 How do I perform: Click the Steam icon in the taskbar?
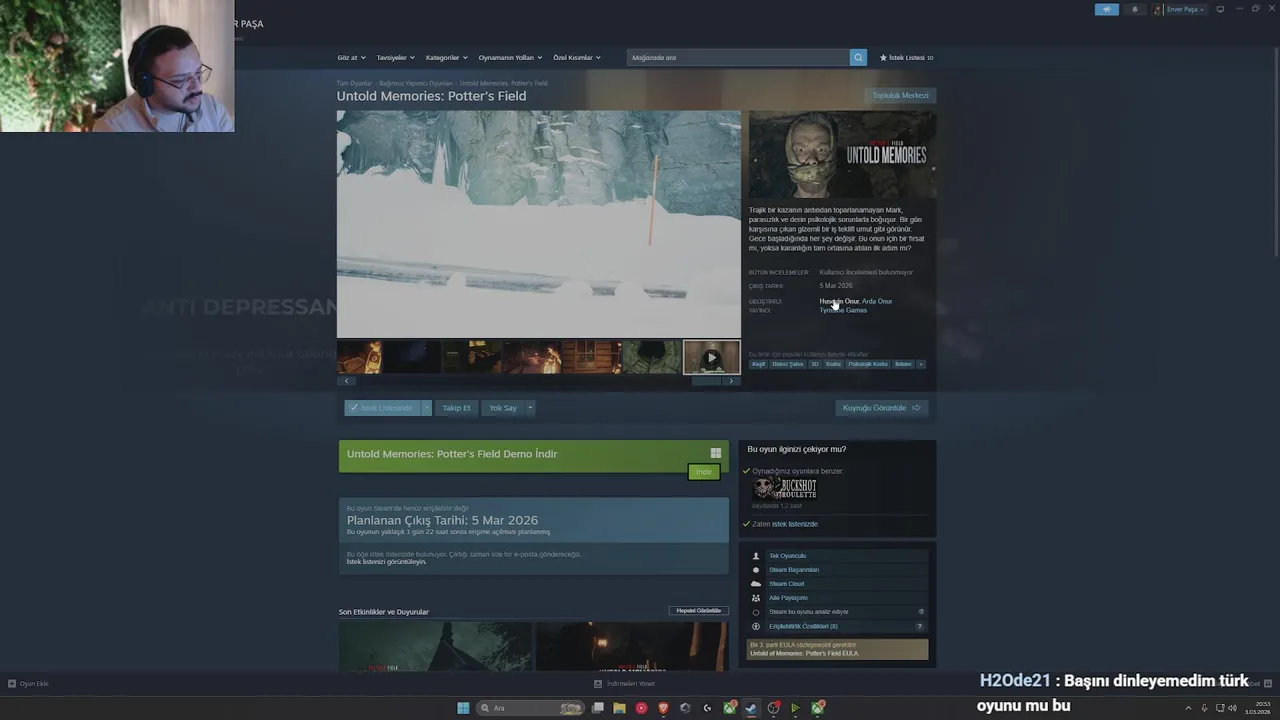point(751,708)
